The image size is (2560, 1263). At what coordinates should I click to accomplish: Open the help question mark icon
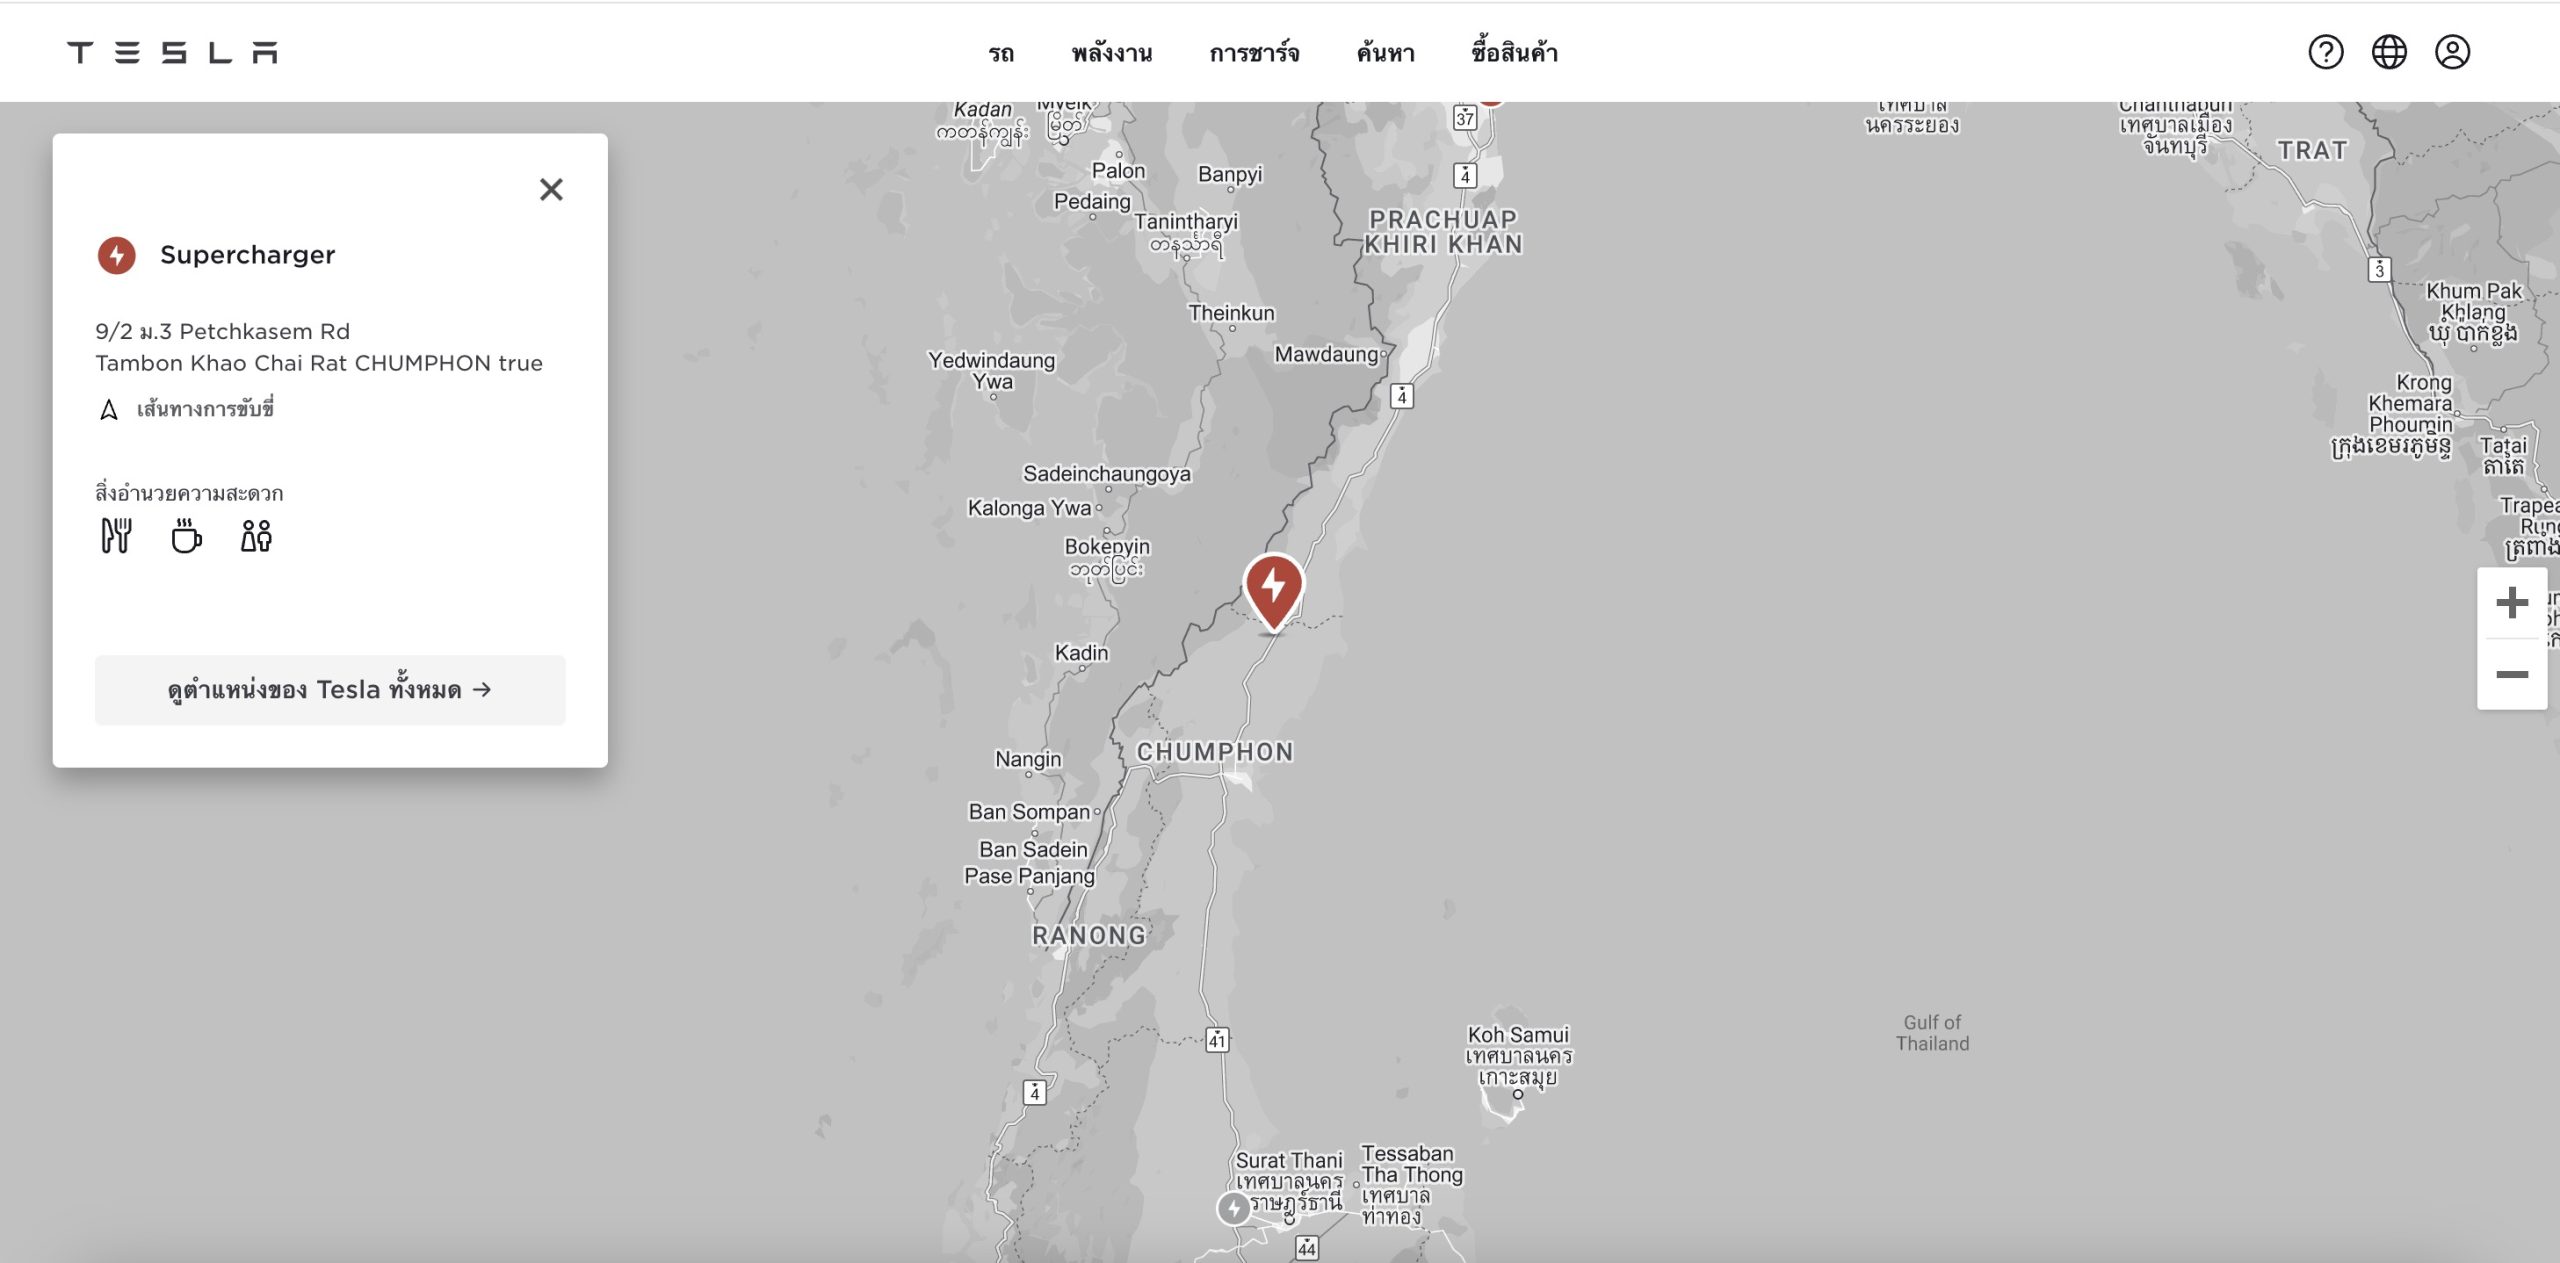click(2325, 52)
